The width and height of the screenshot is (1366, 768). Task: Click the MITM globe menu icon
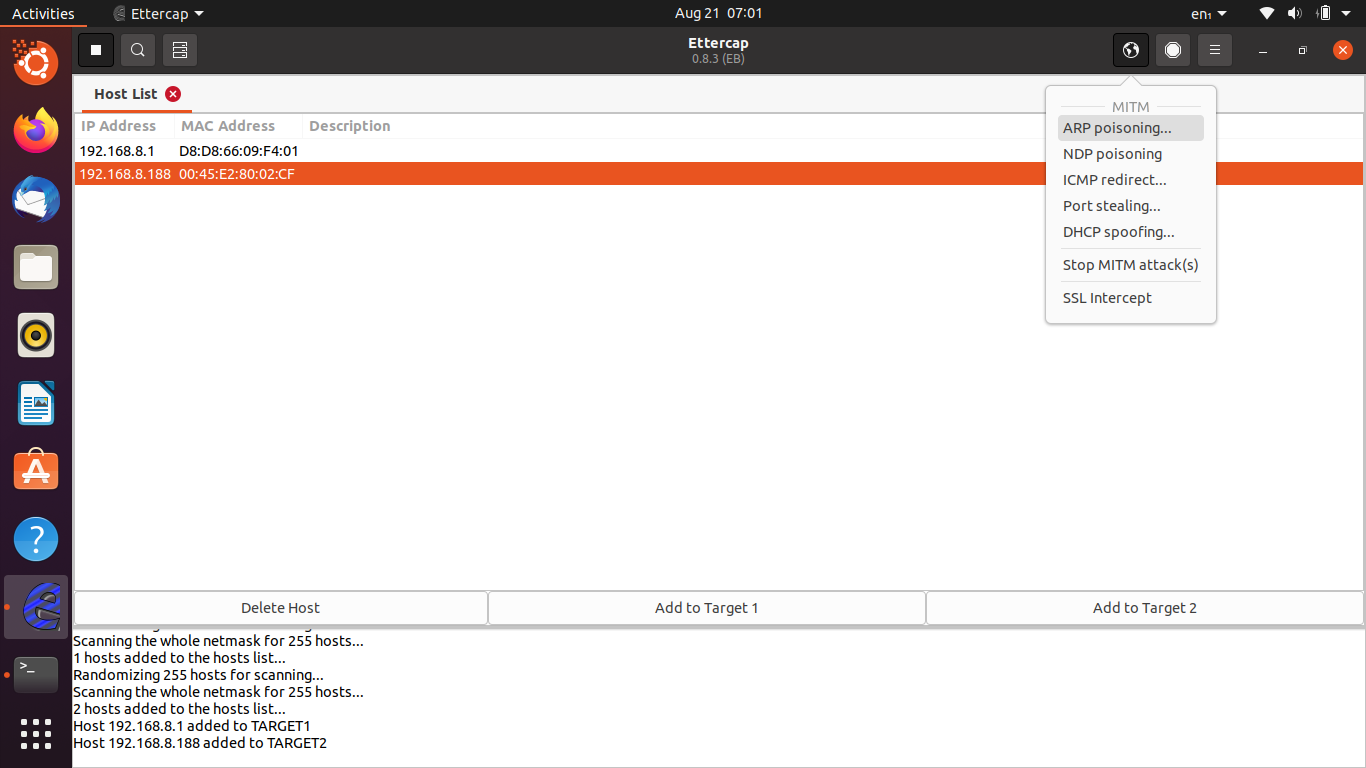point(1131,50)
